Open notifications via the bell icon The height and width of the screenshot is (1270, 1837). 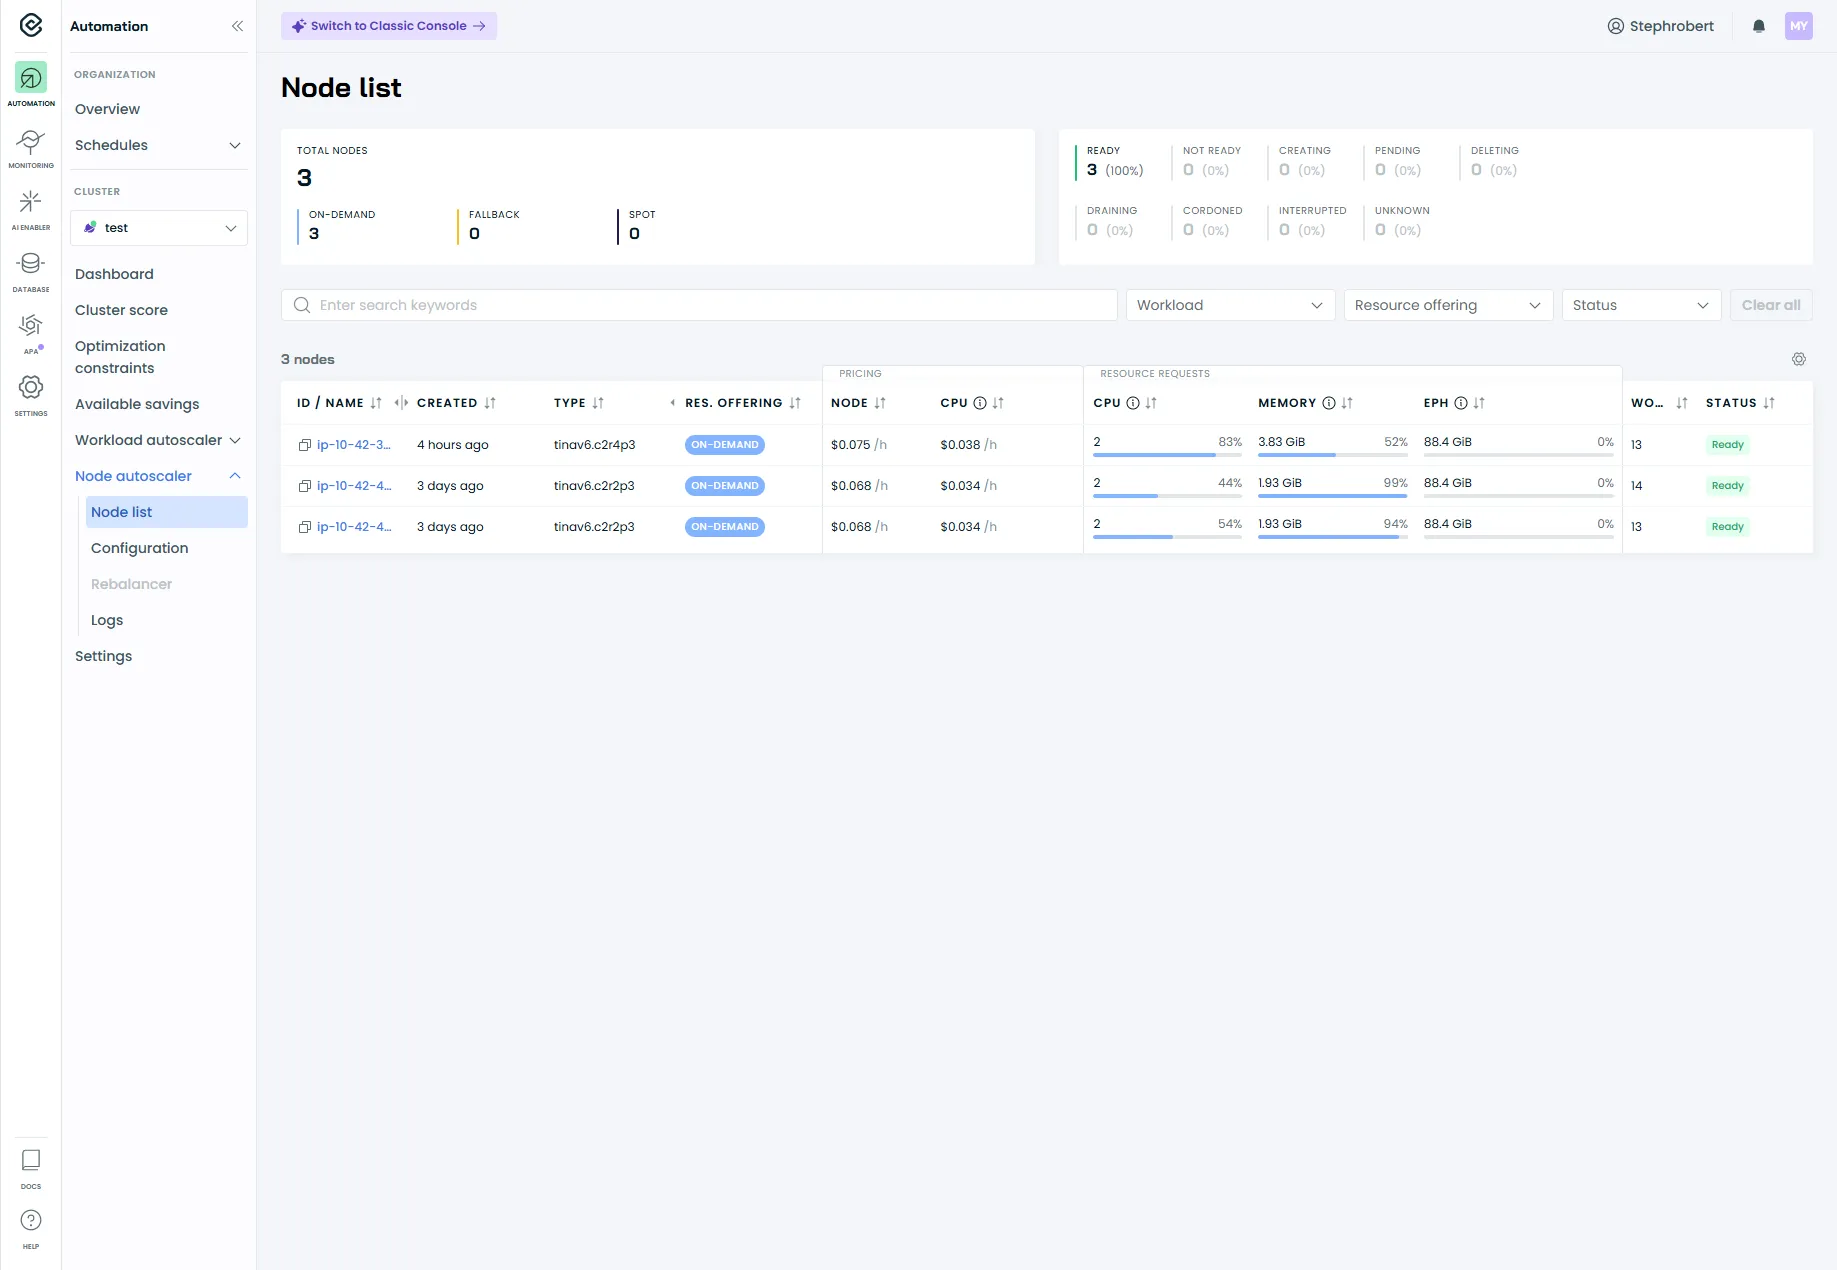point(1758,26)
